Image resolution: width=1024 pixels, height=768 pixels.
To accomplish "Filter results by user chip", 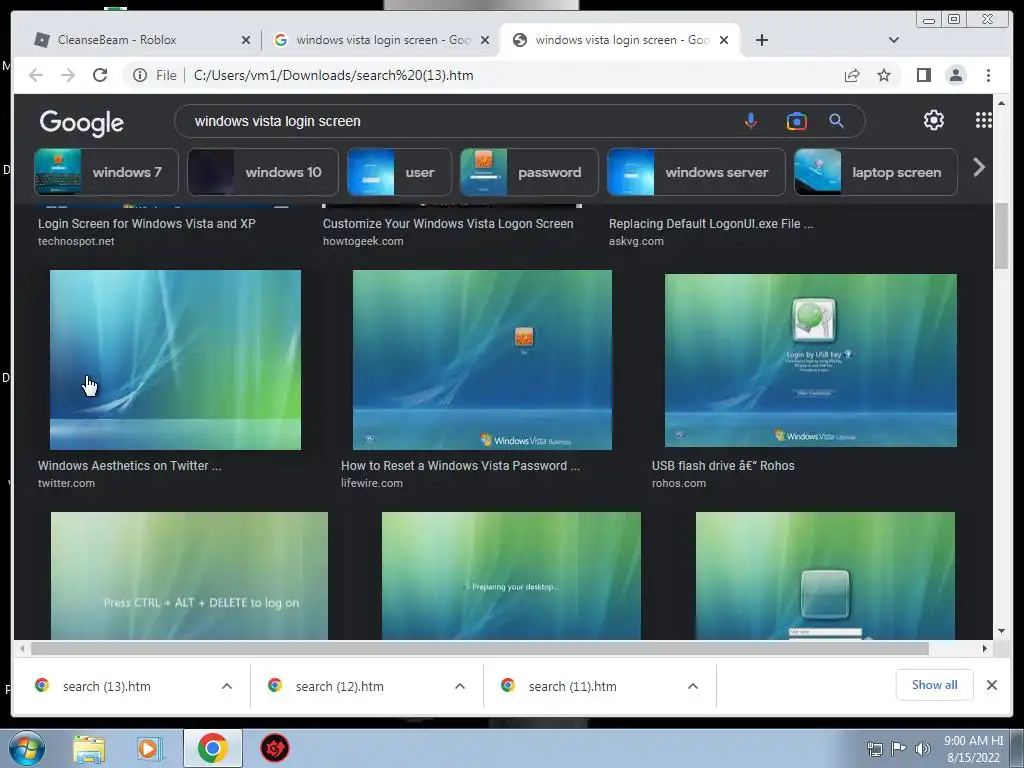I will click(x=399, y=172).
